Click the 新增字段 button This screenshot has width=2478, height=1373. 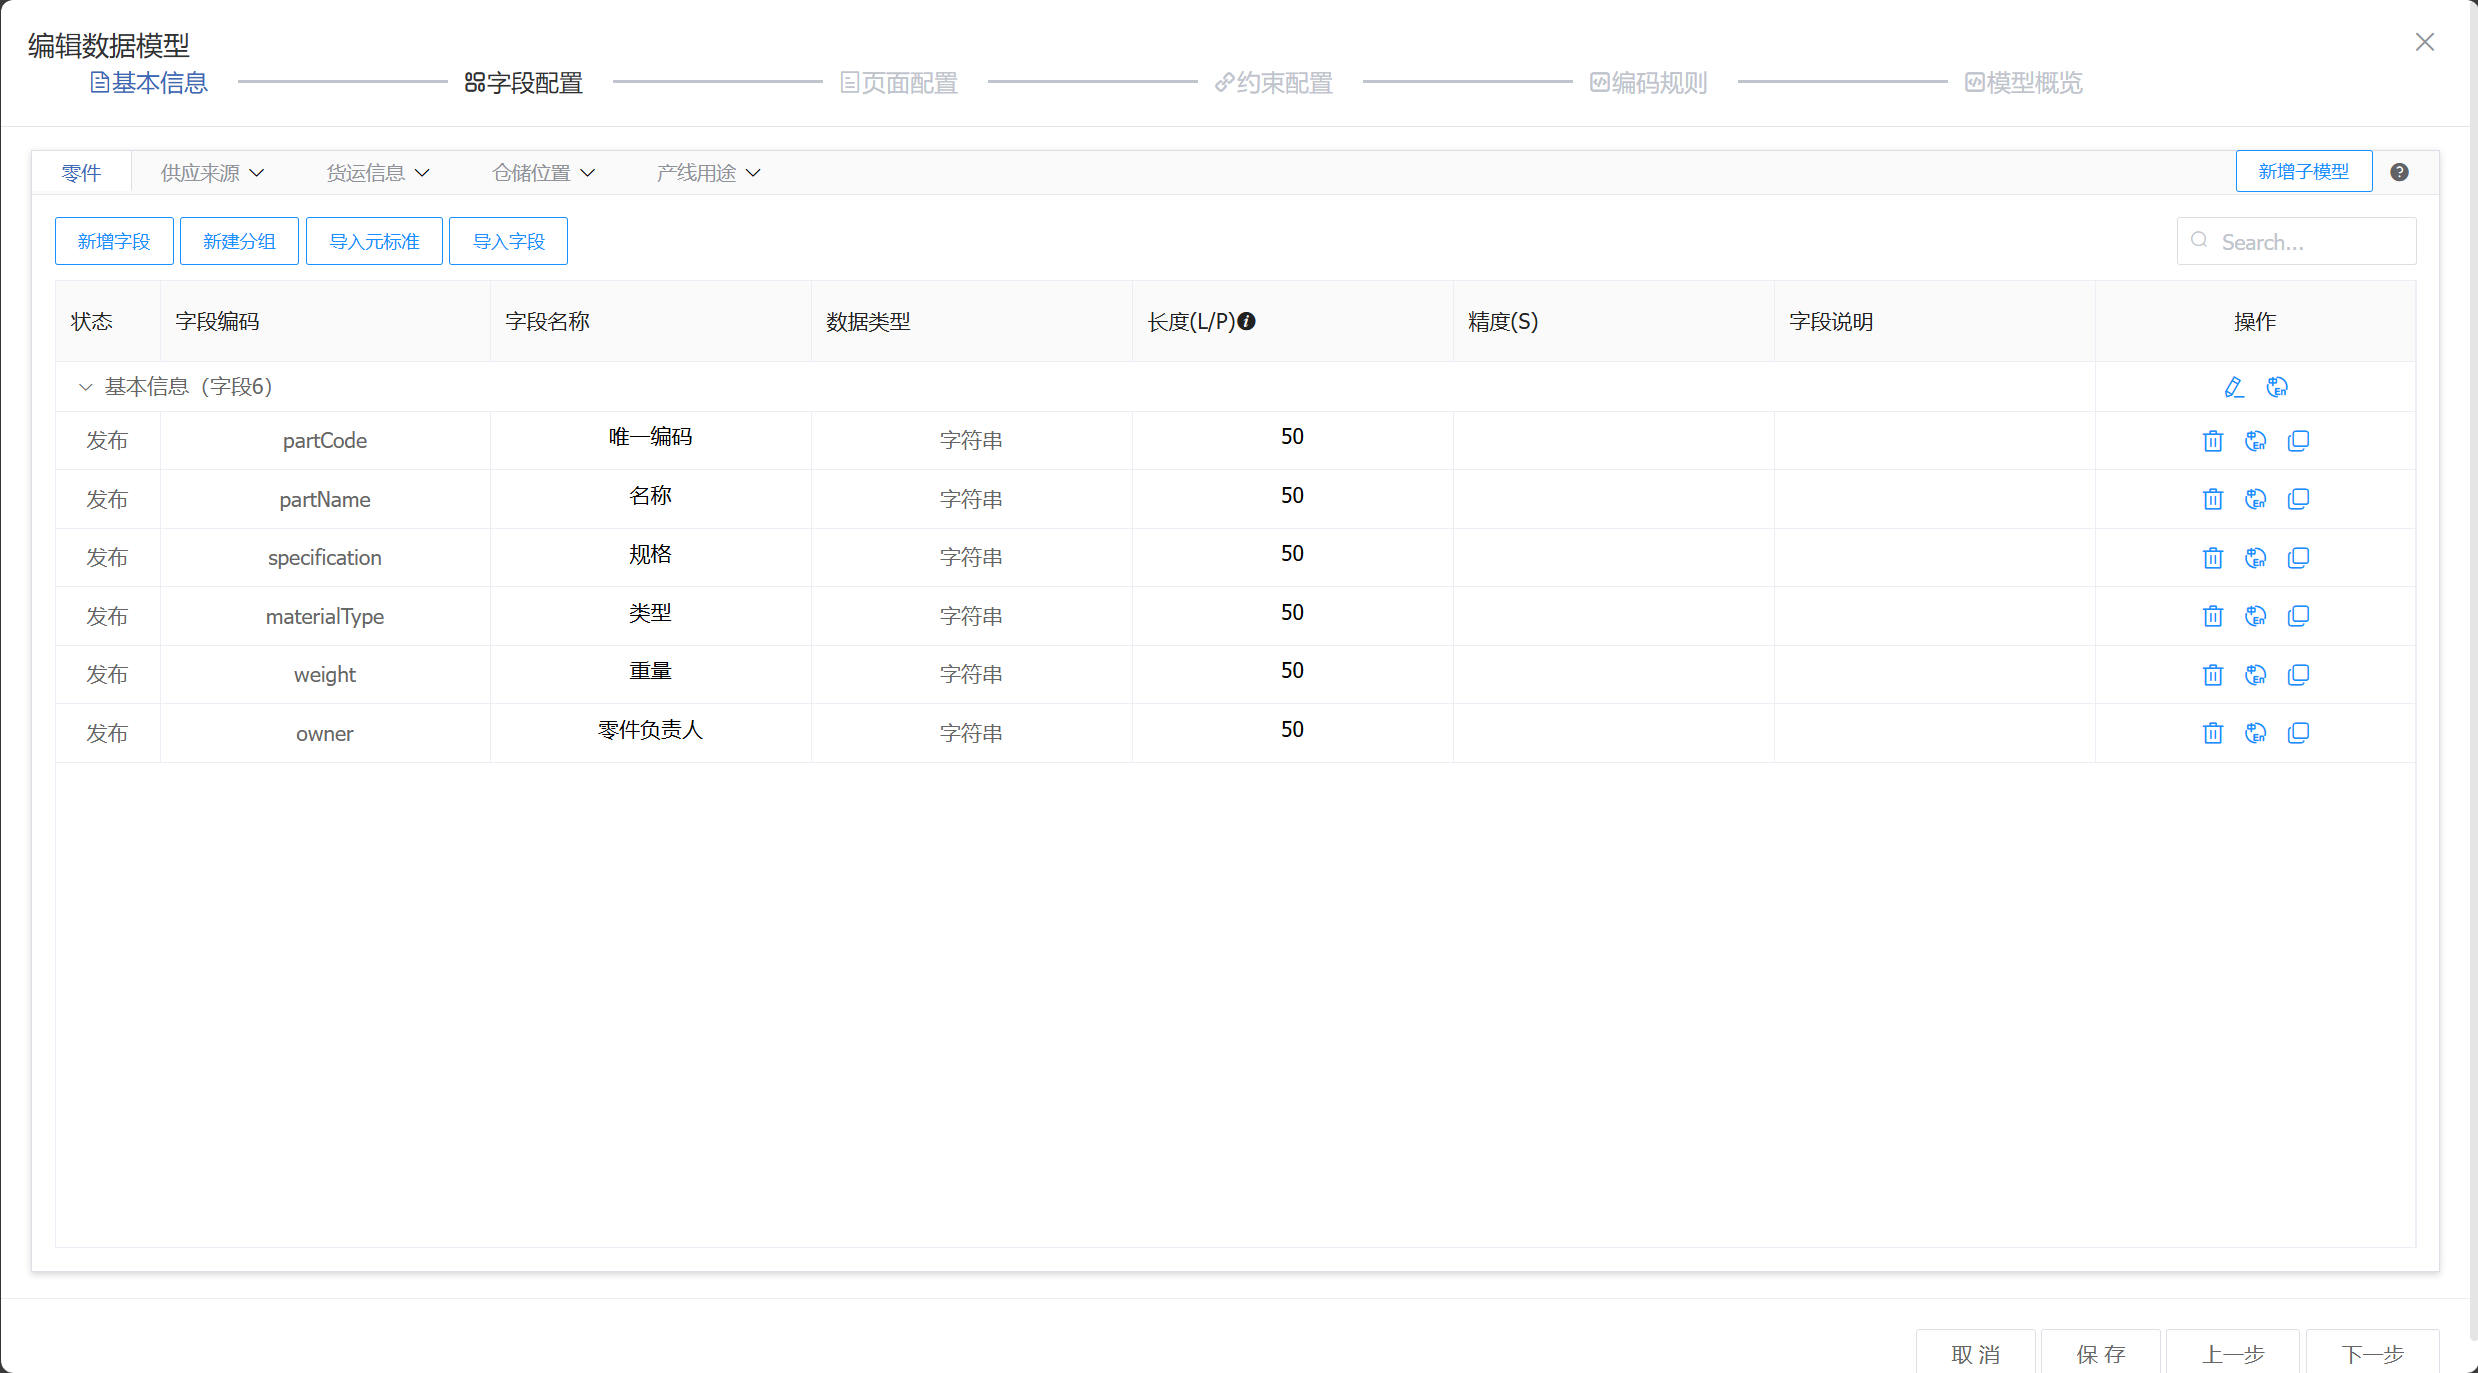pos(114,241)
